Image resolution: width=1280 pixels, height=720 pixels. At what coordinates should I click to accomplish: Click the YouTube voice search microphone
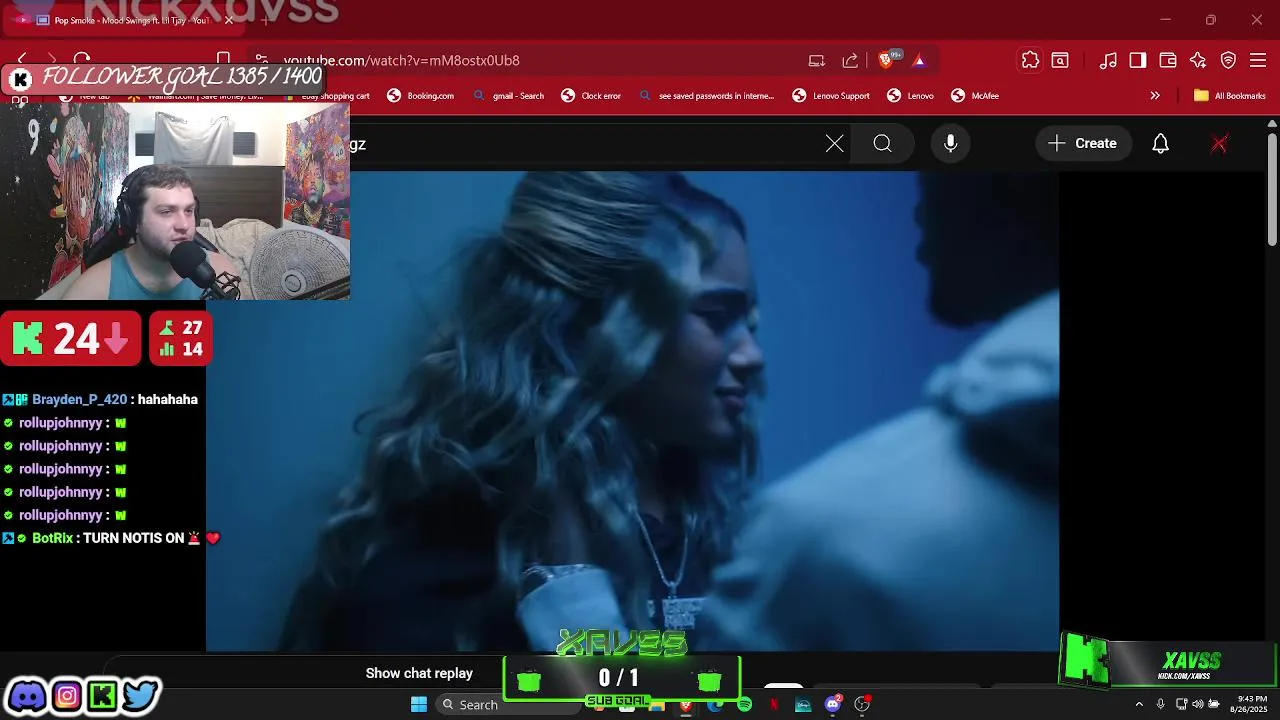pyautogui.click(x=951, y=144)
